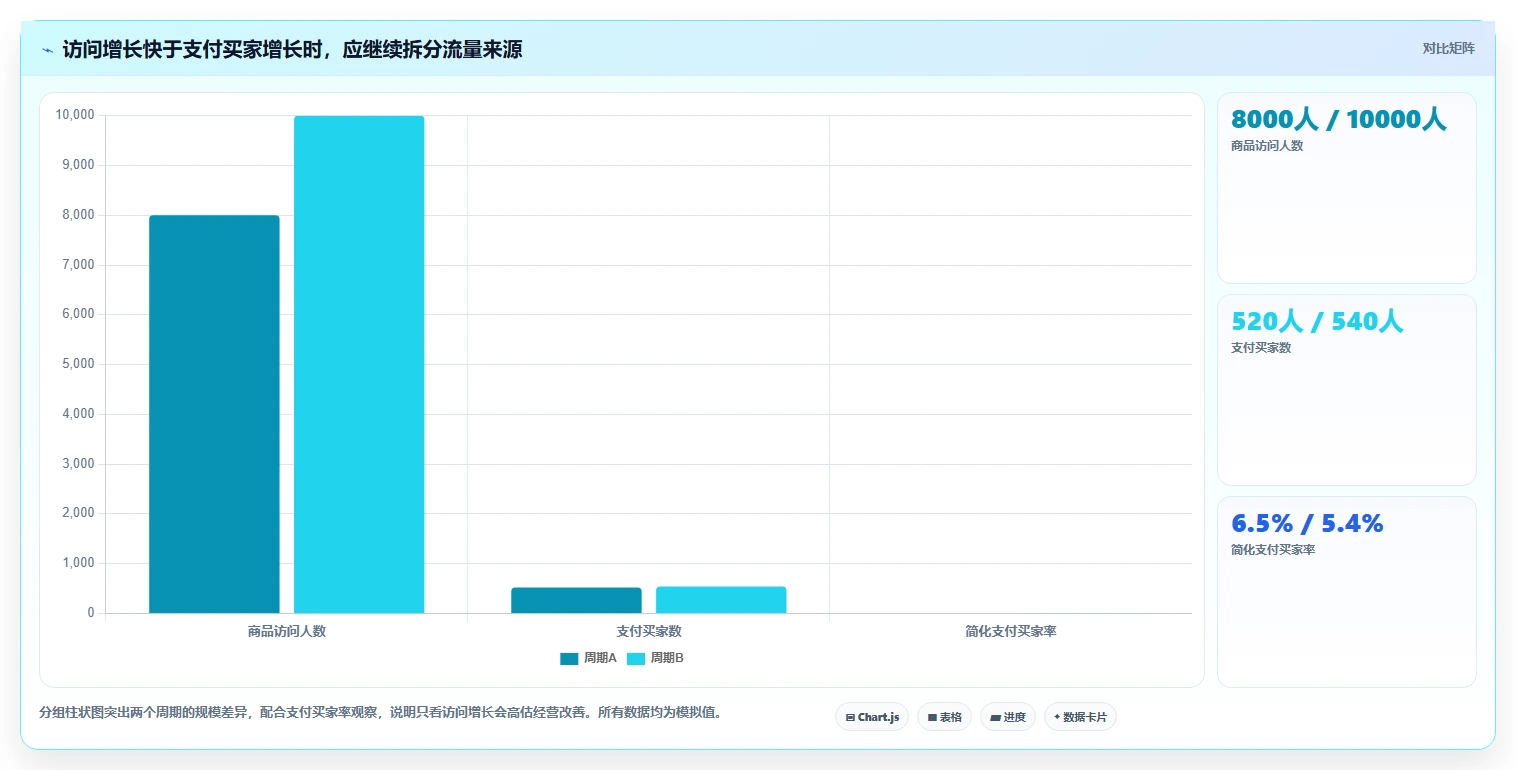Click the 周期A legend color swatch
Viewport: 1516px width, 770px height.
[x=569, y=658]
